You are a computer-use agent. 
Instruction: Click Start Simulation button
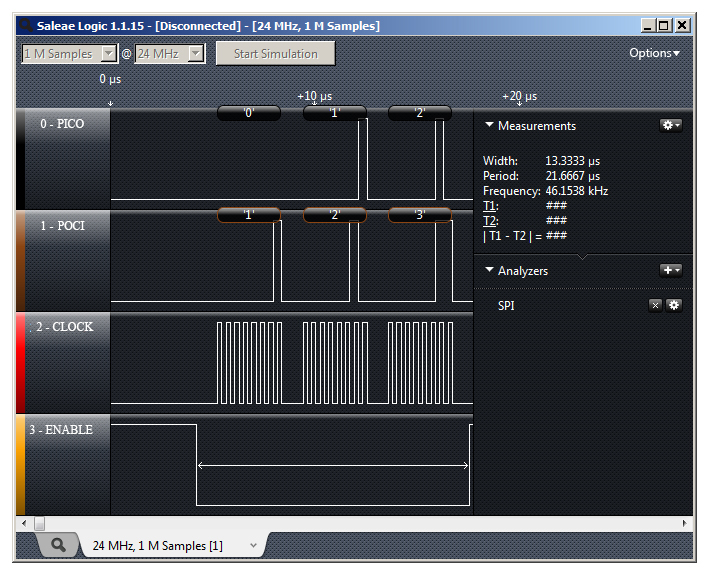click(x=275, y=54)
